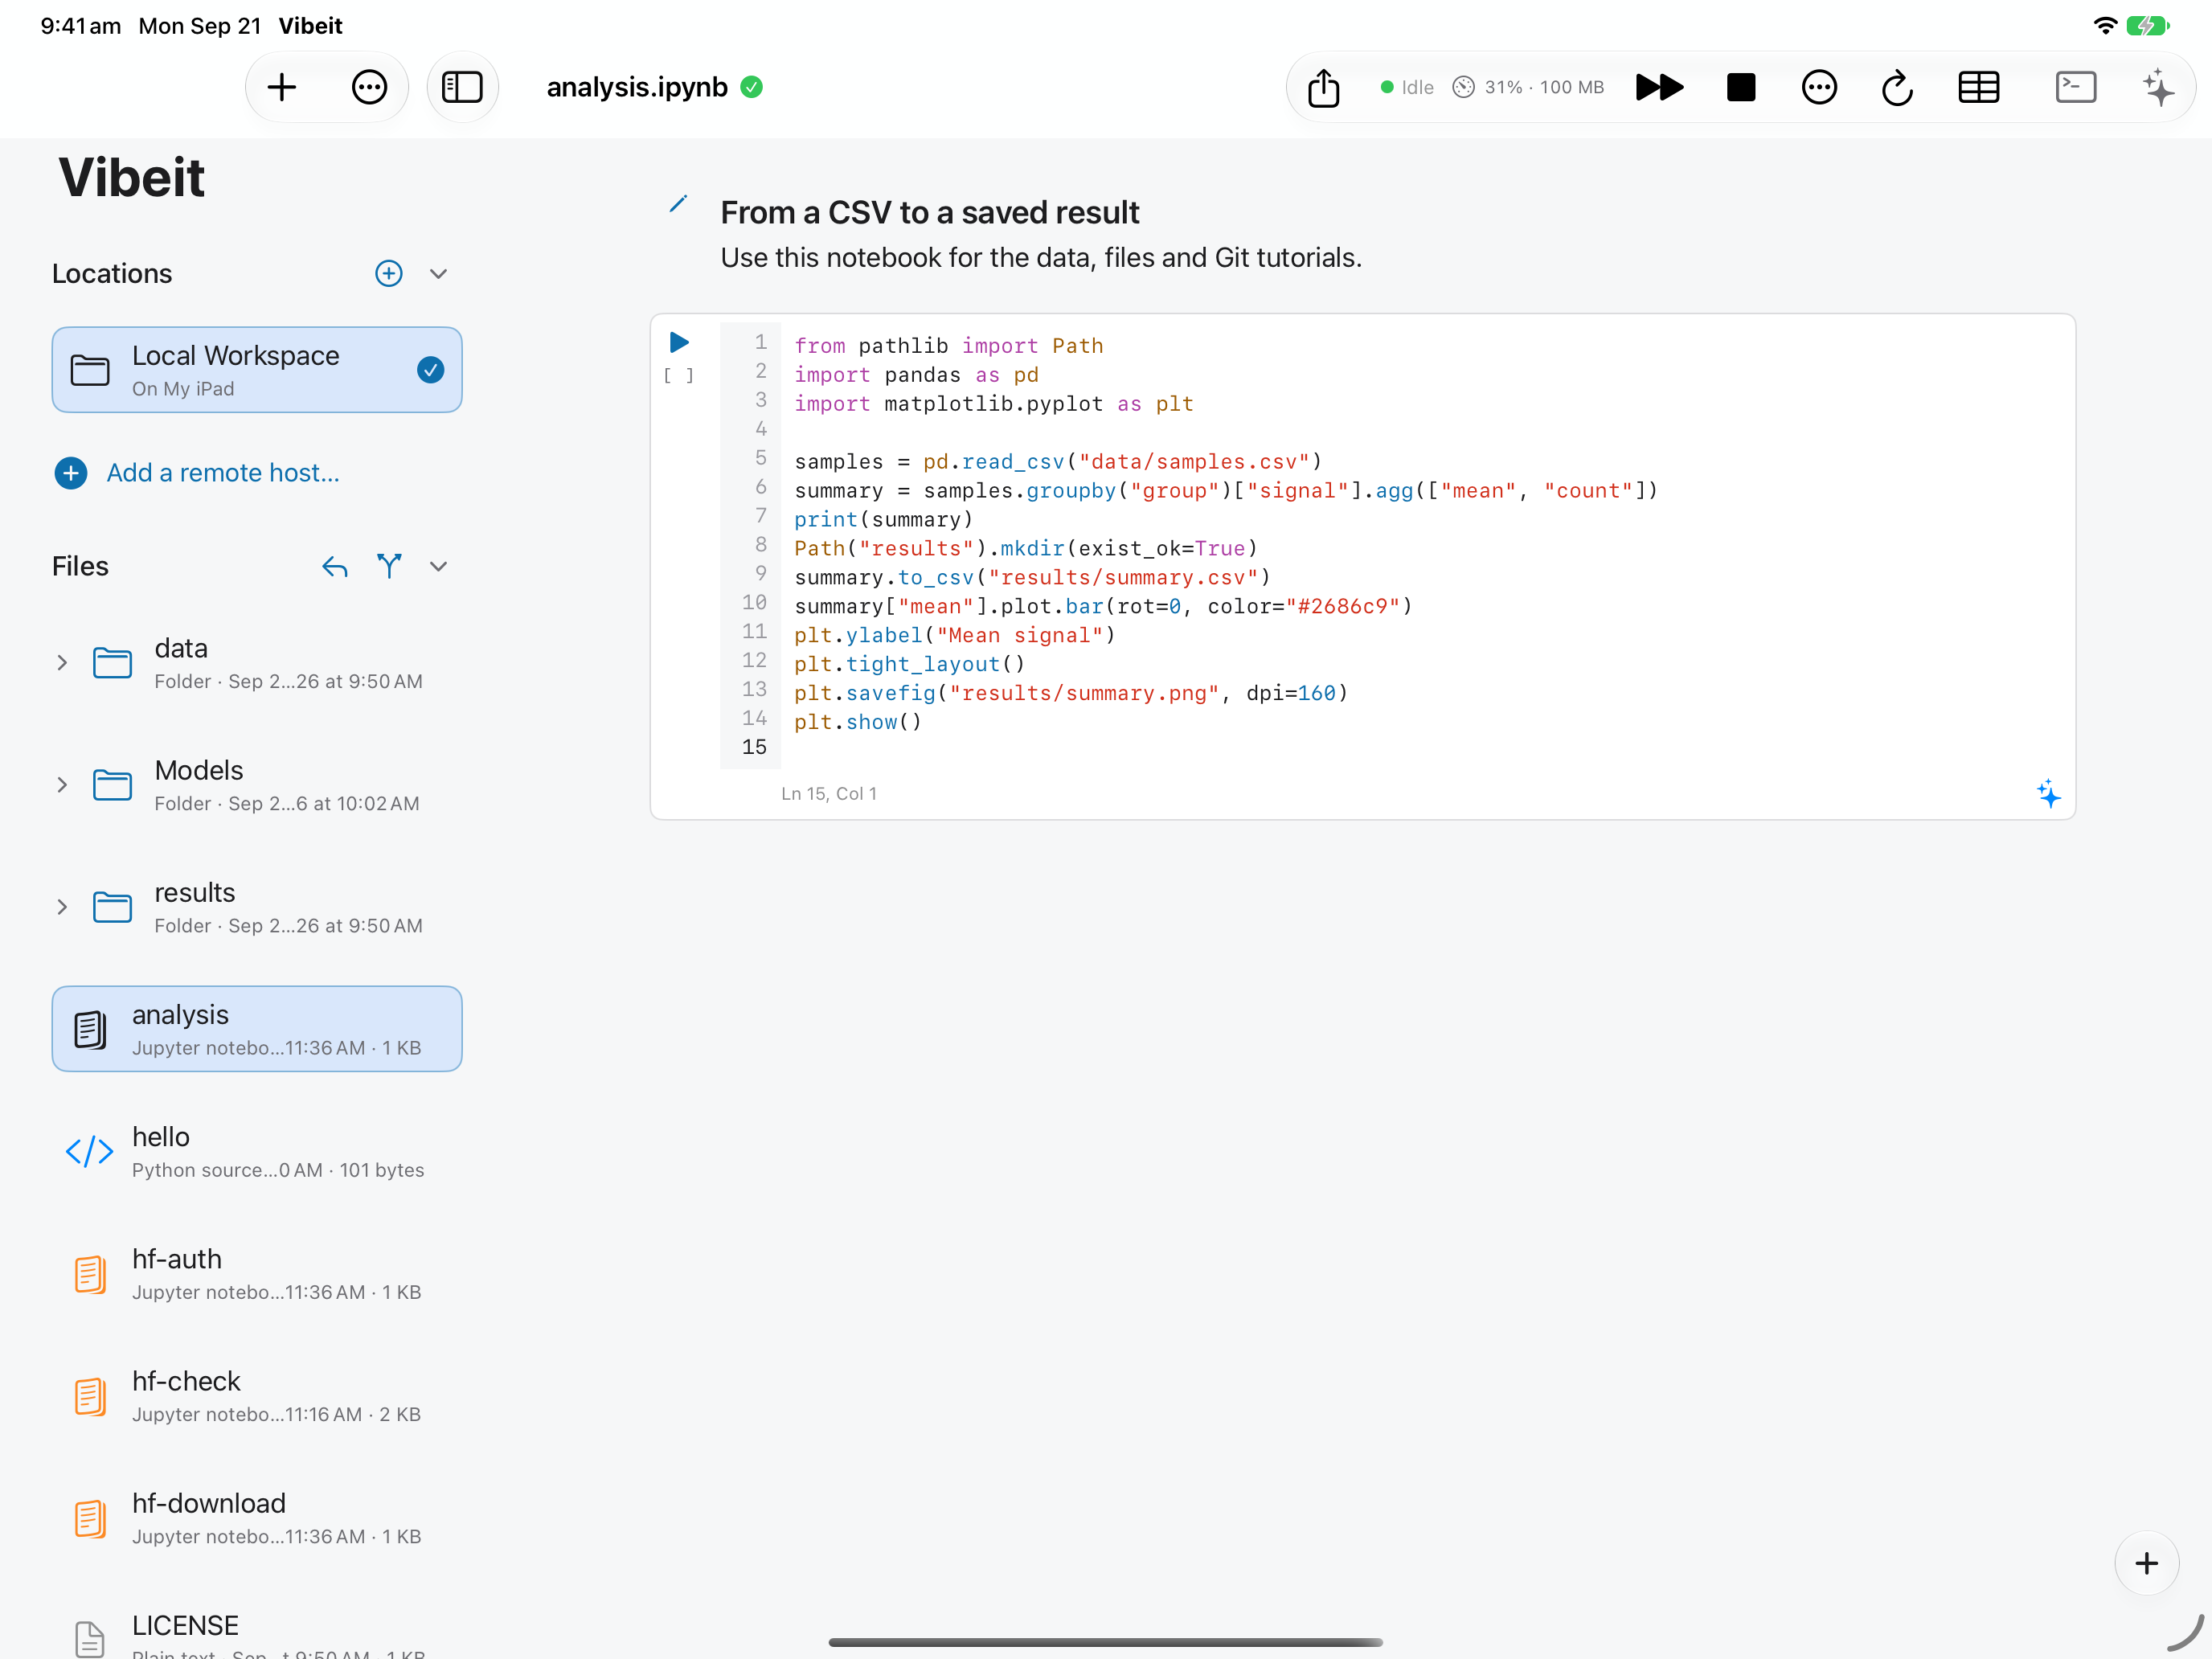This screenshot has height=1659, width=2212.
Task: Collapse the Files section
Action: click(438, 566)
